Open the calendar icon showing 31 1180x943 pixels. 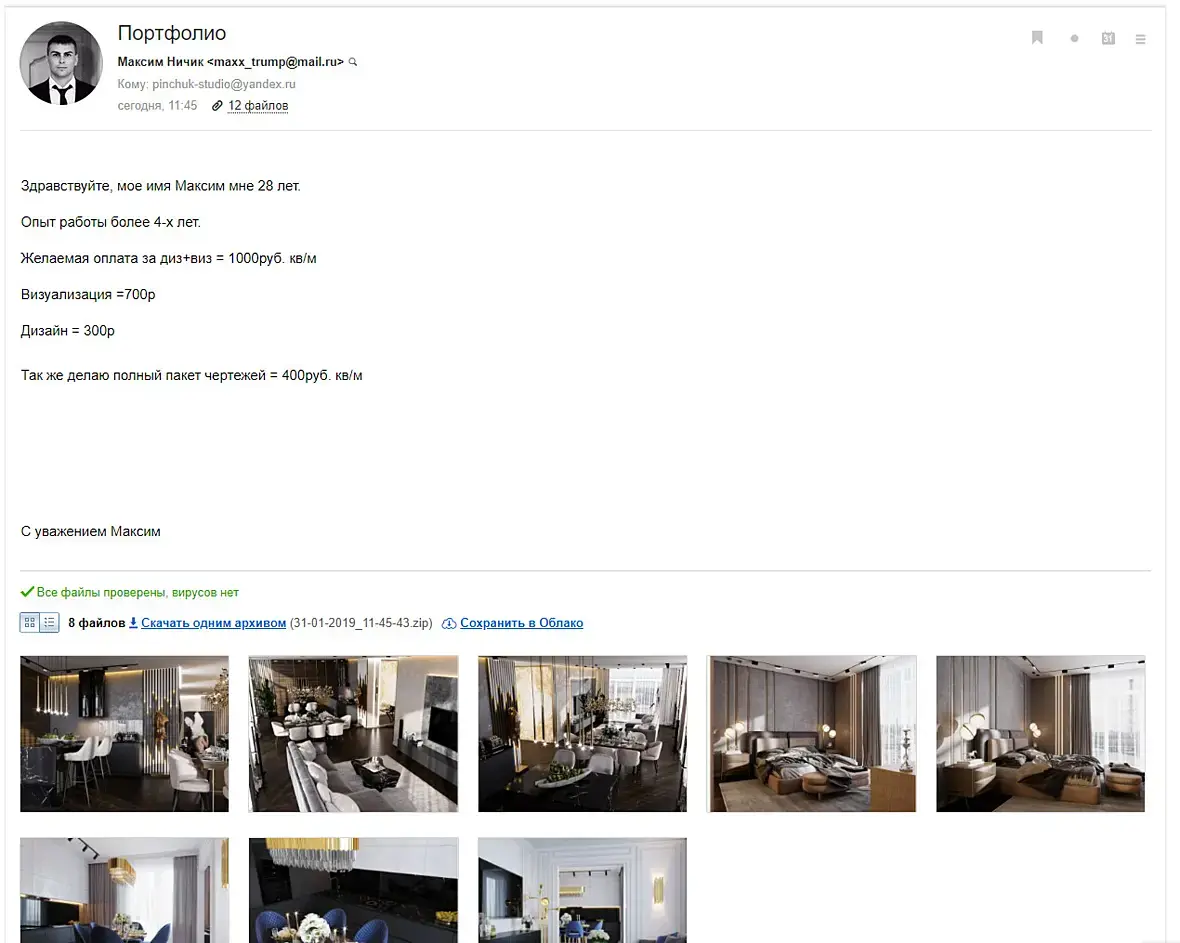(1108, 38)
